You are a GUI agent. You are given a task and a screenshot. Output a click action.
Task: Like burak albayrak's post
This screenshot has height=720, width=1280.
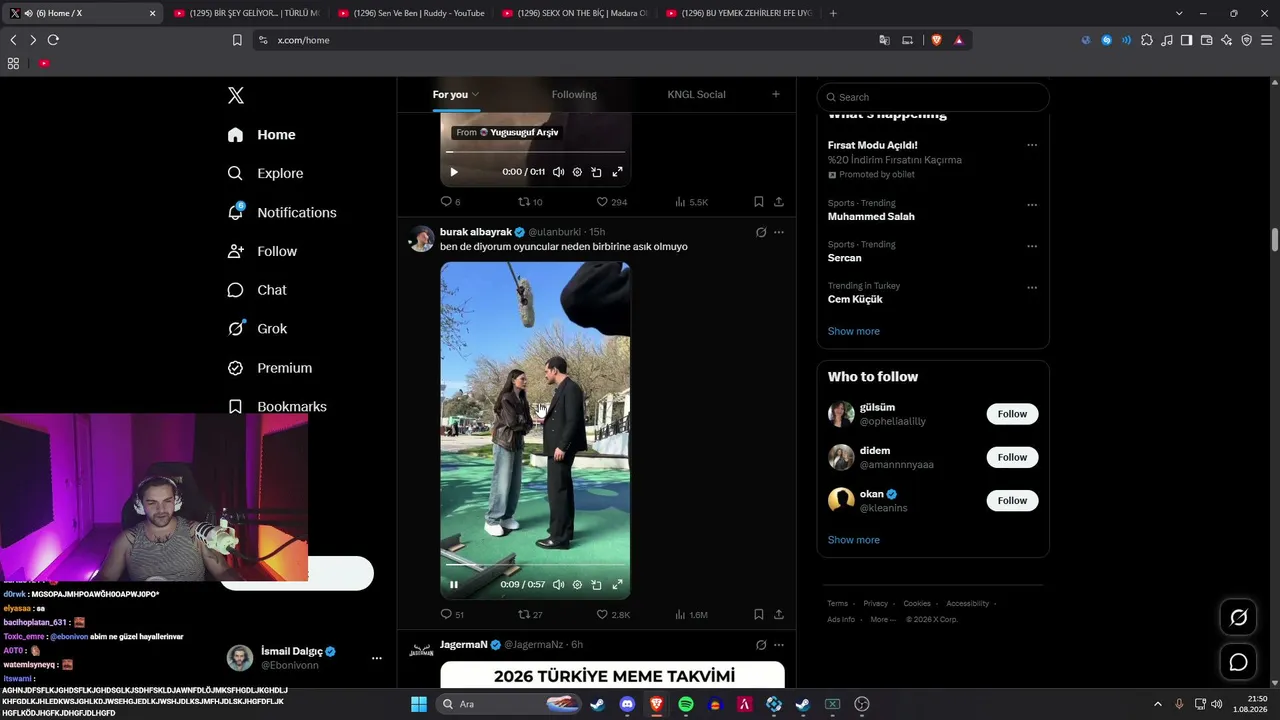613,615
